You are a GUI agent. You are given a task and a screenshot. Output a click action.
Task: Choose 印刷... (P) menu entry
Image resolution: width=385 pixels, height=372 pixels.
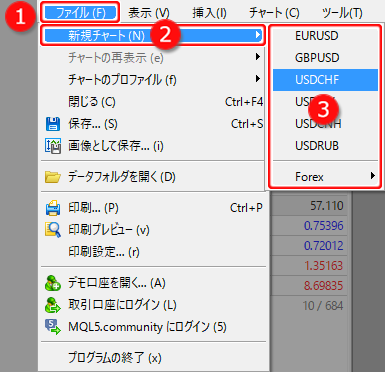(153, 208)
